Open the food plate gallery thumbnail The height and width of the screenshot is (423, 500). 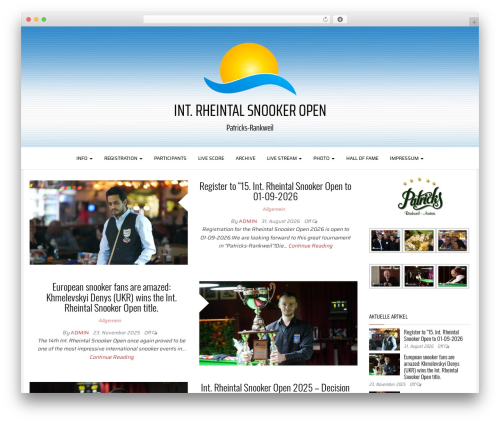(x=419, y=240)
